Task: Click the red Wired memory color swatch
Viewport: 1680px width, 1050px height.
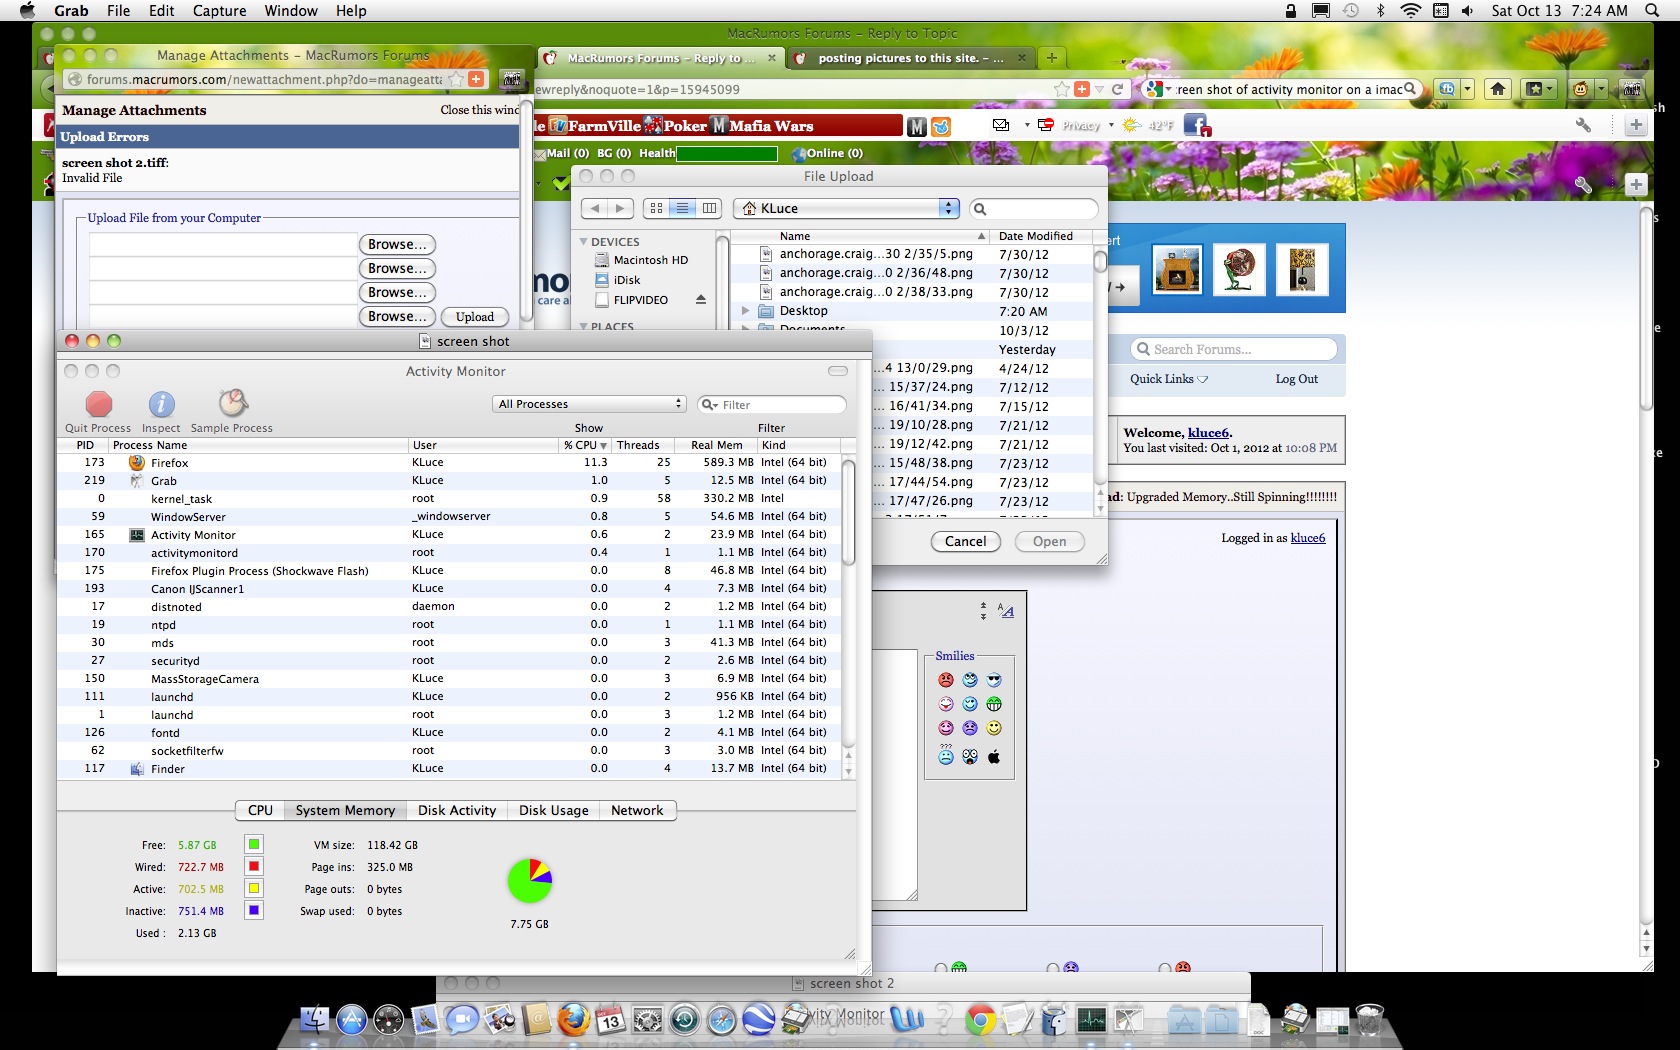Action: click(254, 867)
